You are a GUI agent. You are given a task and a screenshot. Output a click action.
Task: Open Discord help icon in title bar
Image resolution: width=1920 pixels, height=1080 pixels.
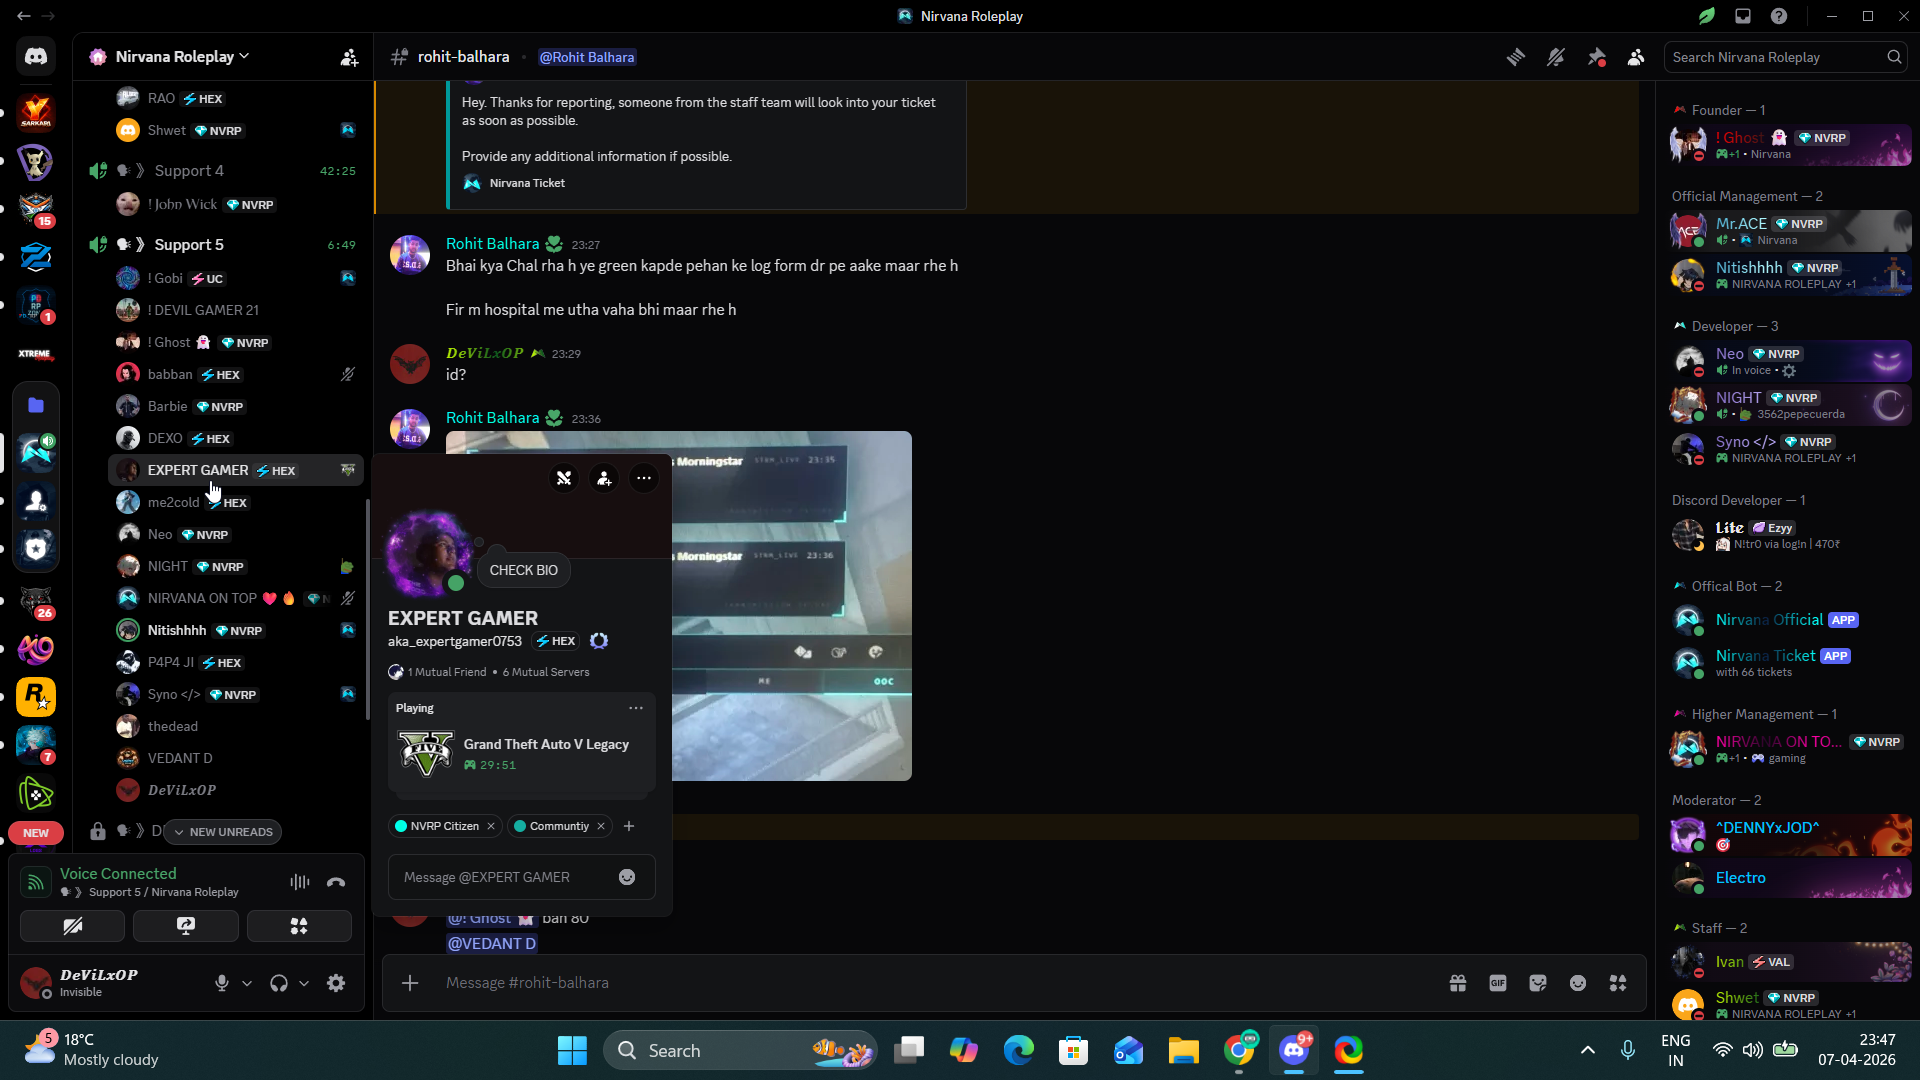pyautogui.click(x=1779, y=16)
